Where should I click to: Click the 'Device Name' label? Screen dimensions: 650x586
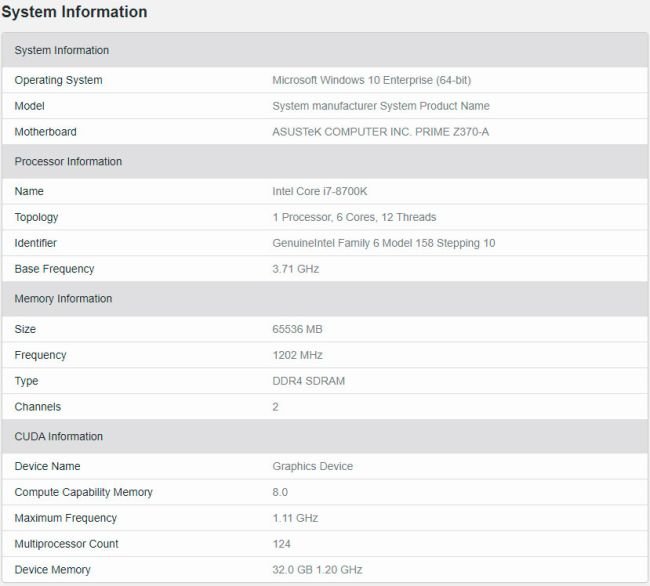tap(48, 466)
